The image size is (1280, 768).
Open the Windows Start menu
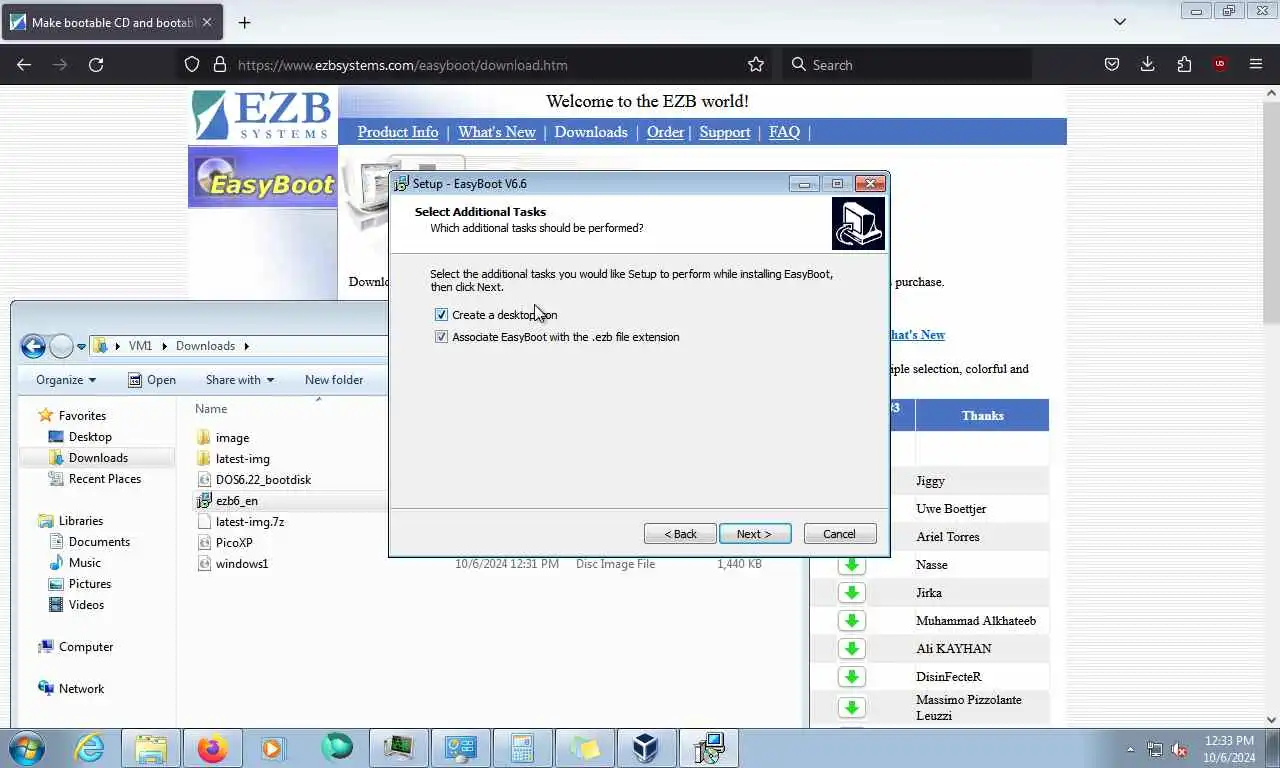pos(27,748)
